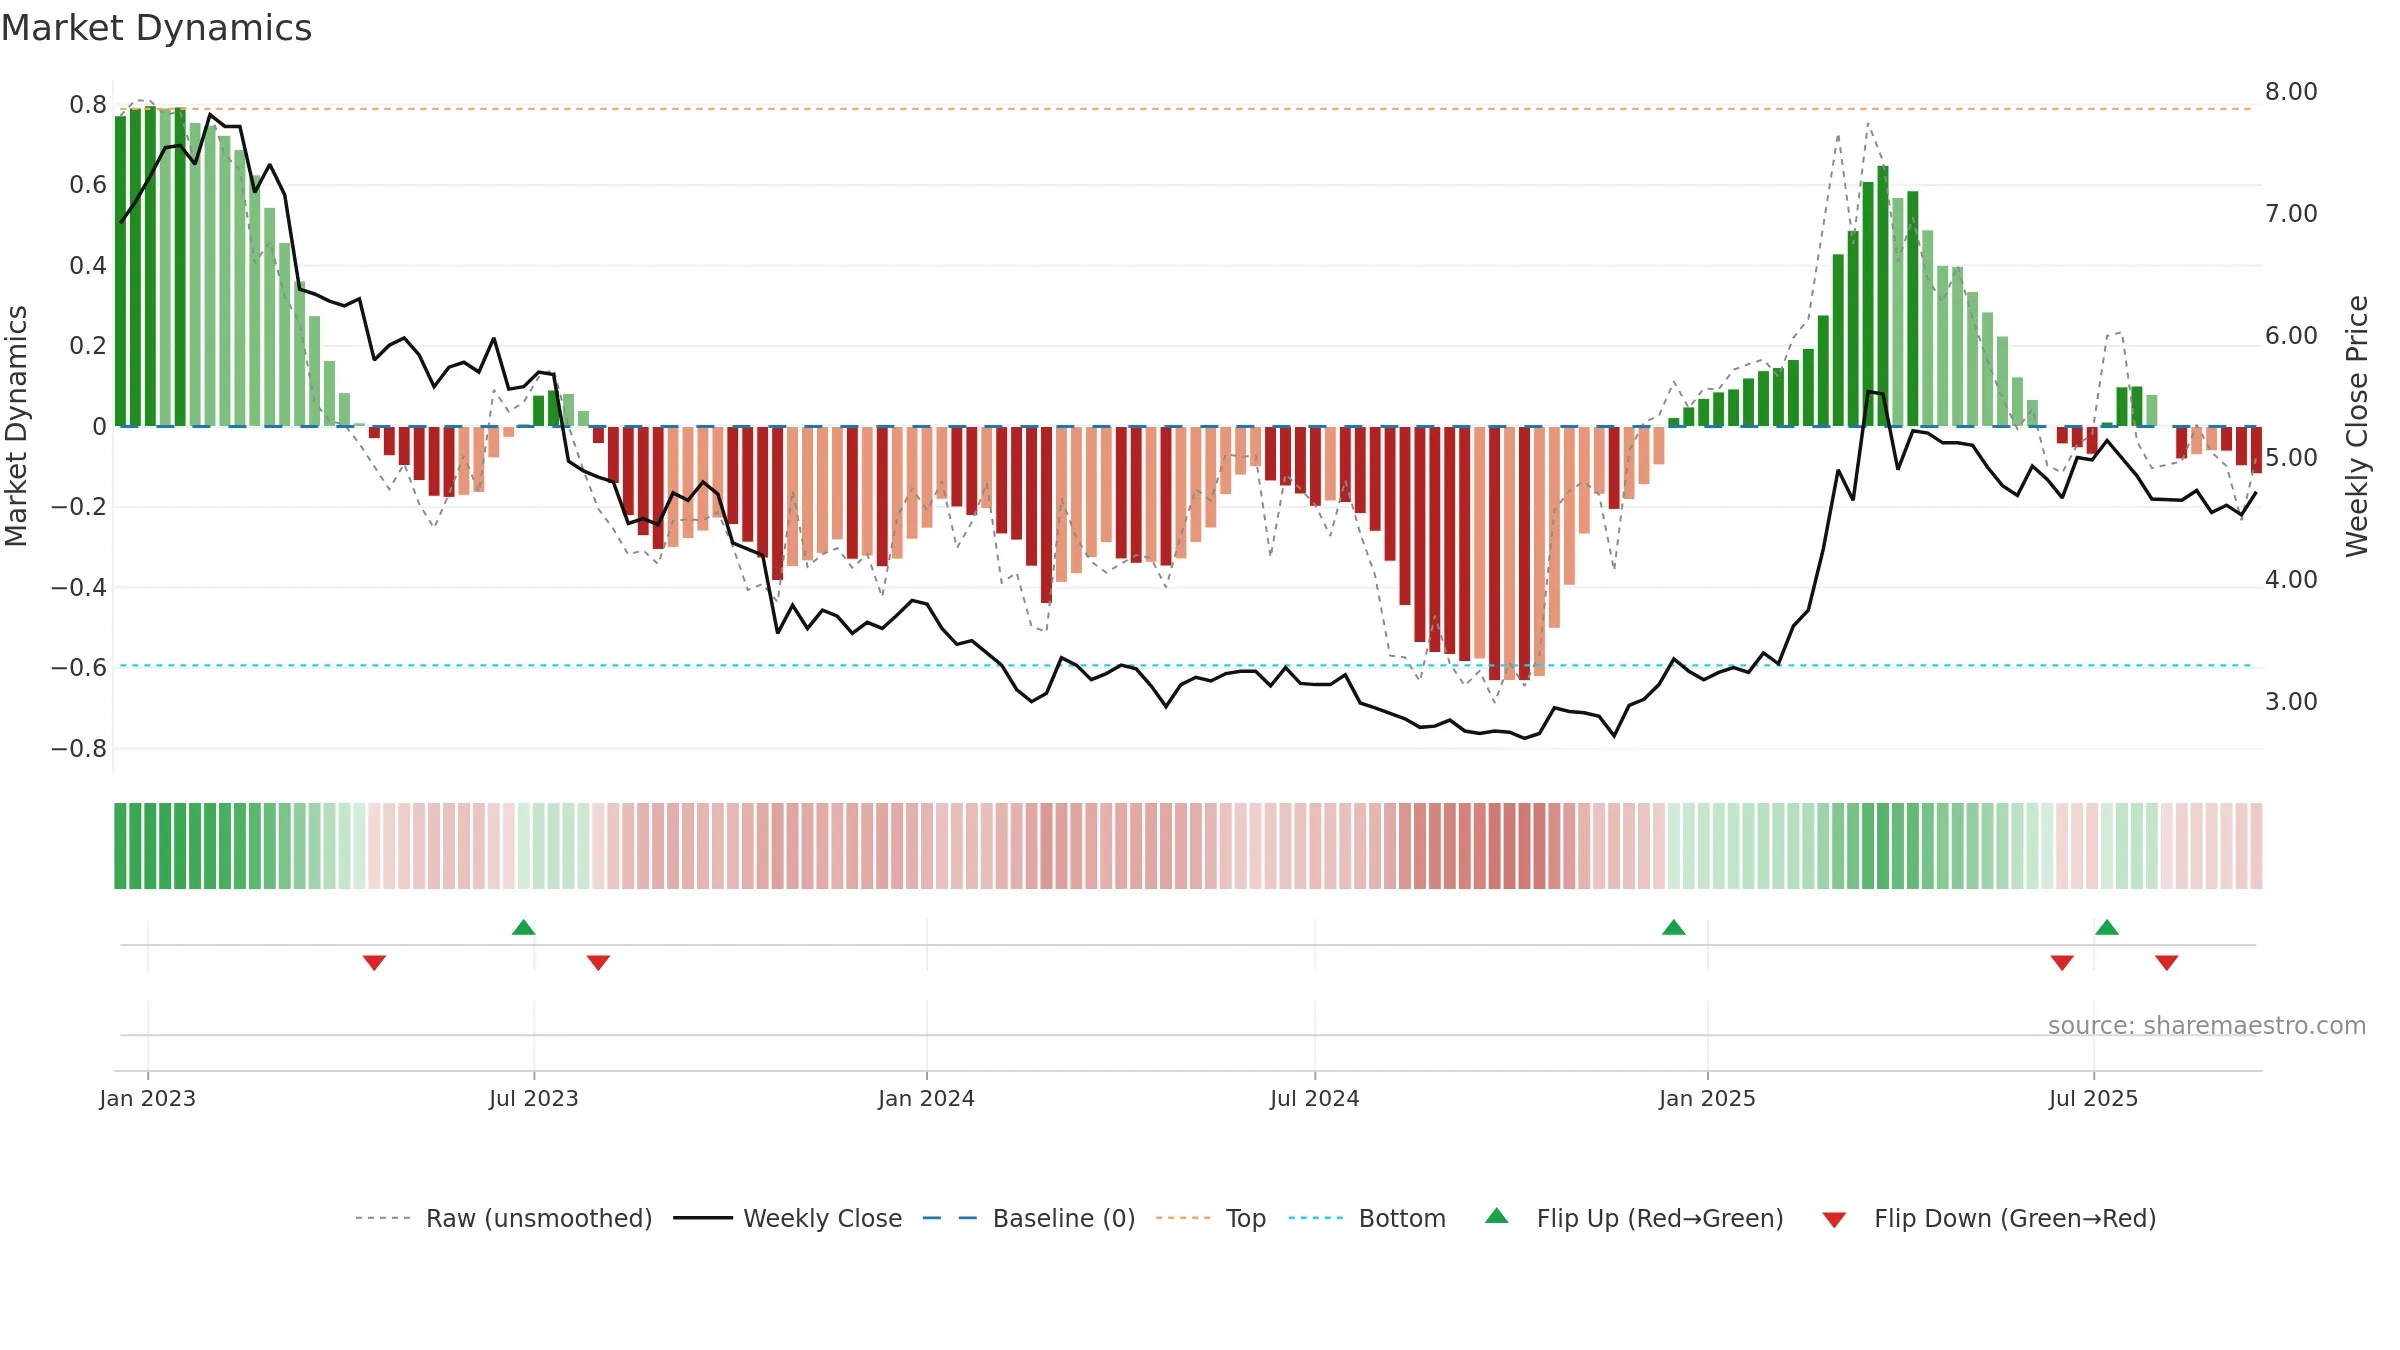Click the Jul 2025 x-axis label
Viewport: 2400px width, 1350px height.
(2093, 1098)
